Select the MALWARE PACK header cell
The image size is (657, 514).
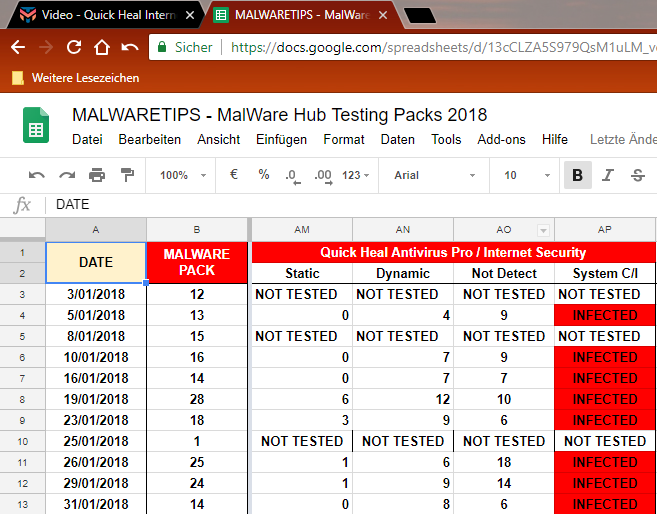(x=197, y=263)
